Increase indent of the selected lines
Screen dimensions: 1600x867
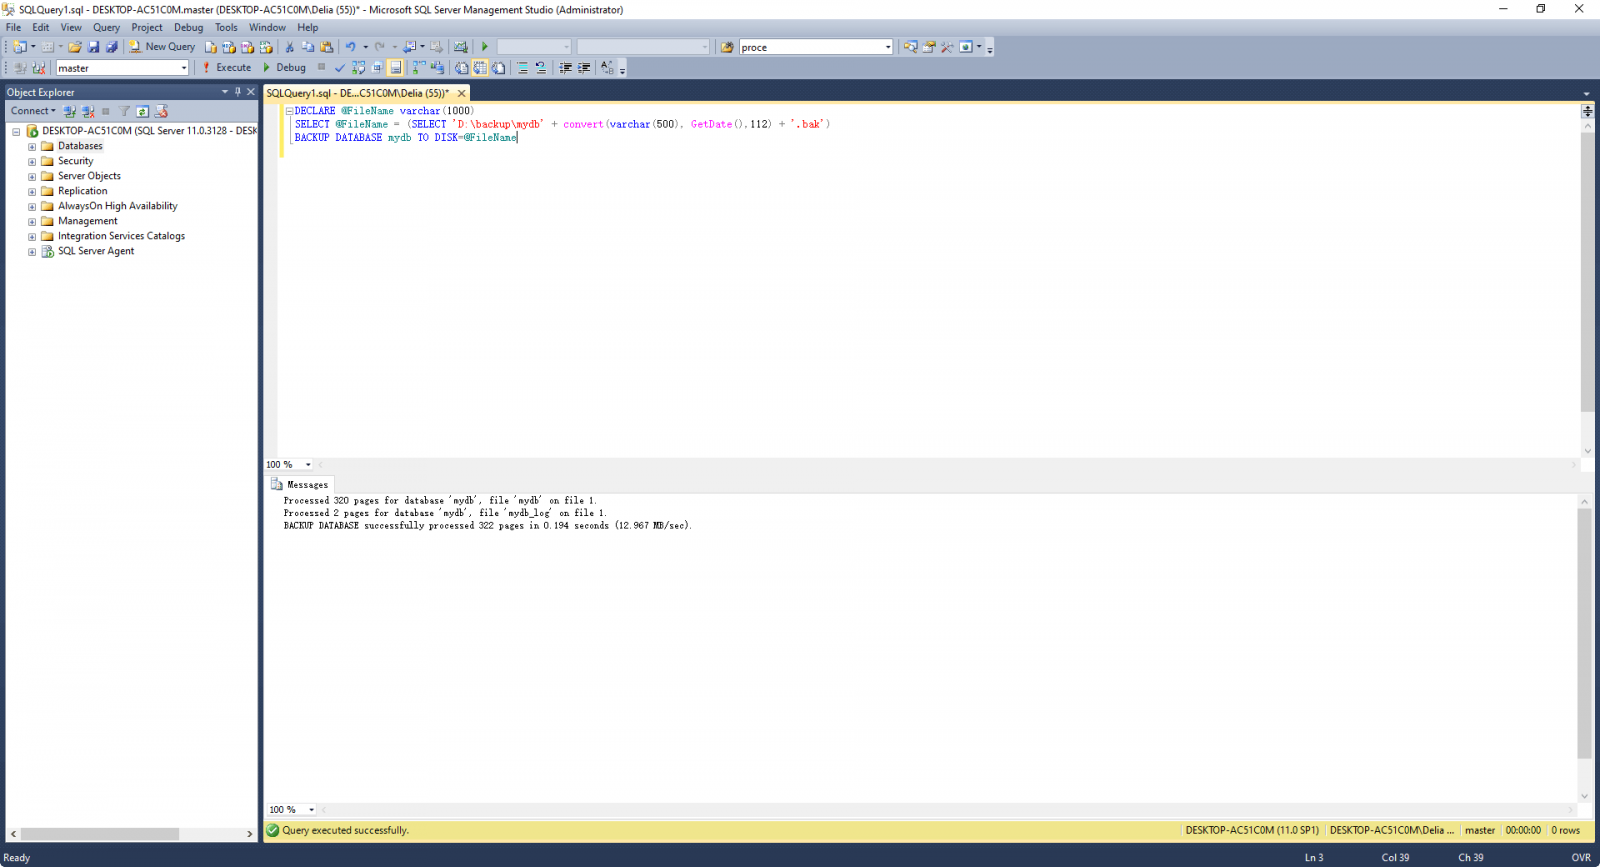tap(584, 68)
